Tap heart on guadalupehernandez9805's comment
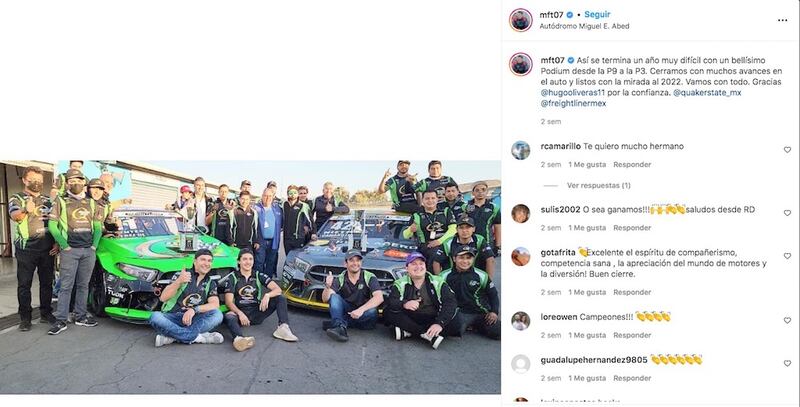 point(787,364)
